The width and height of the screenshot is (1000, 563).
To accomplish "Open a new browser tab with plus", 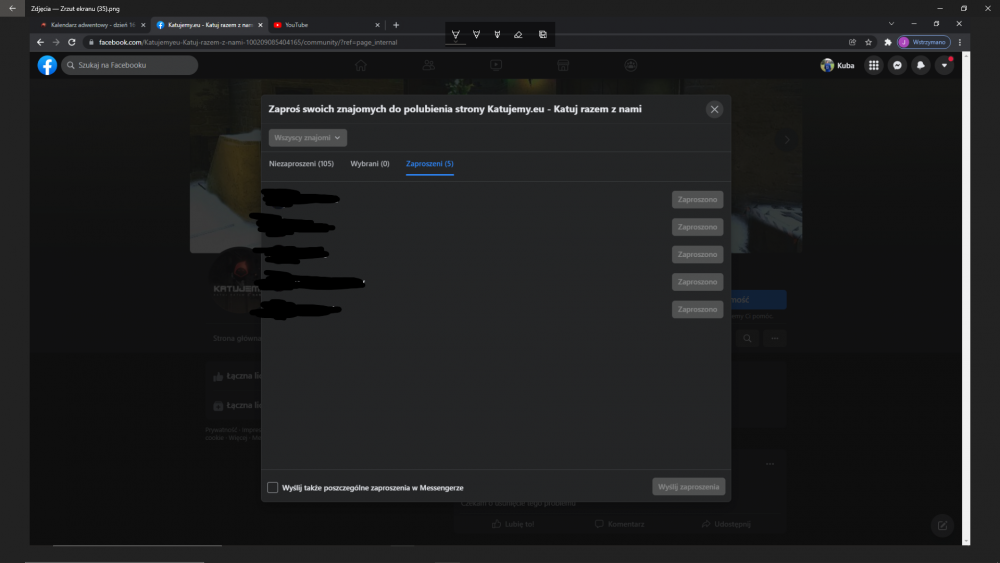I will (x=396, y=25).
